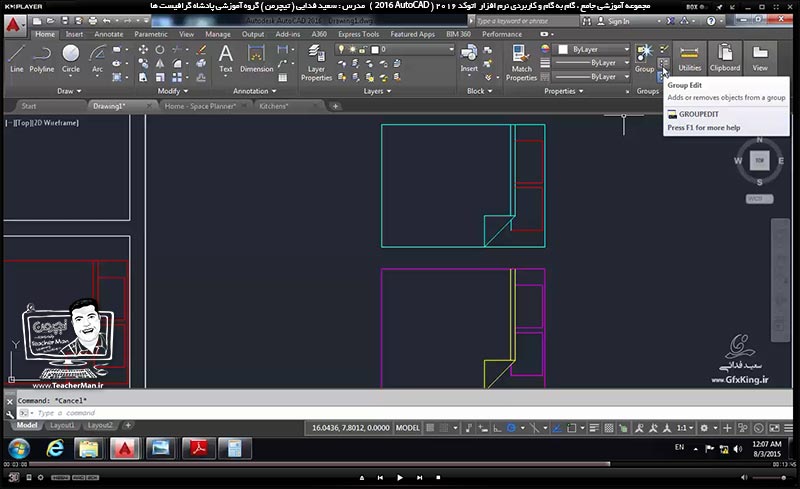Click the Group Edit icon
The width and height of the screenshot is (800, 489).
point(663,63)
